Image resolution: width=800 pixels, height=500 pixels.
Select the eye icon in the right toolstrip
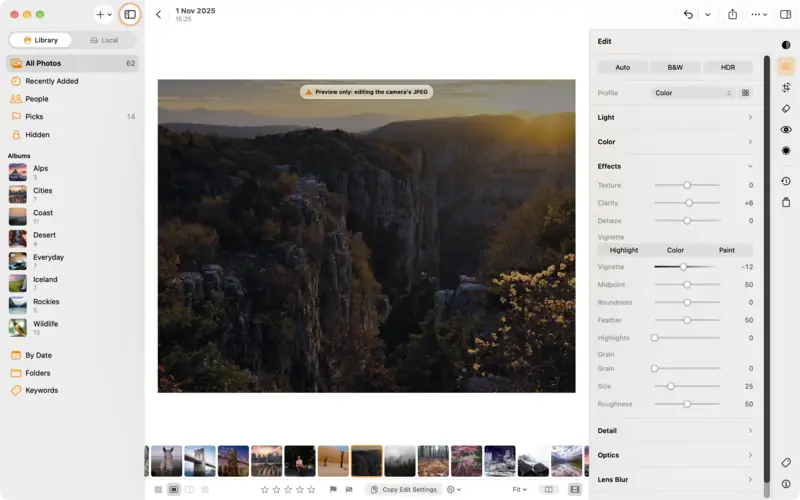point(786,130)
